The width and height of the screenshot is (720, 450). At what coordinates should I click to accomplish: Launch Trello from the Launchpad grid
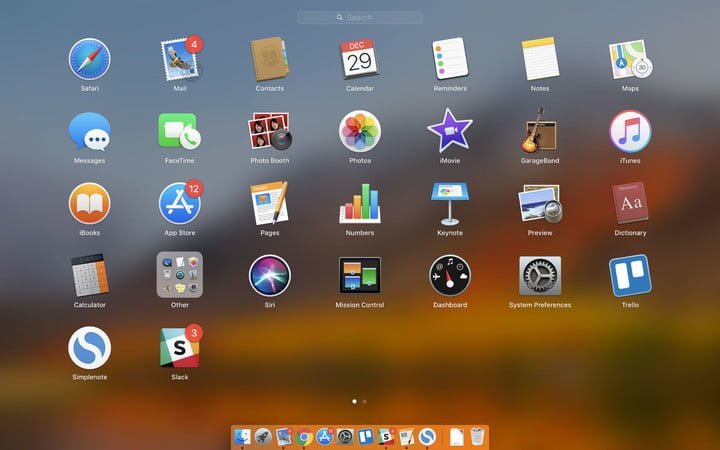click(630, 276)
